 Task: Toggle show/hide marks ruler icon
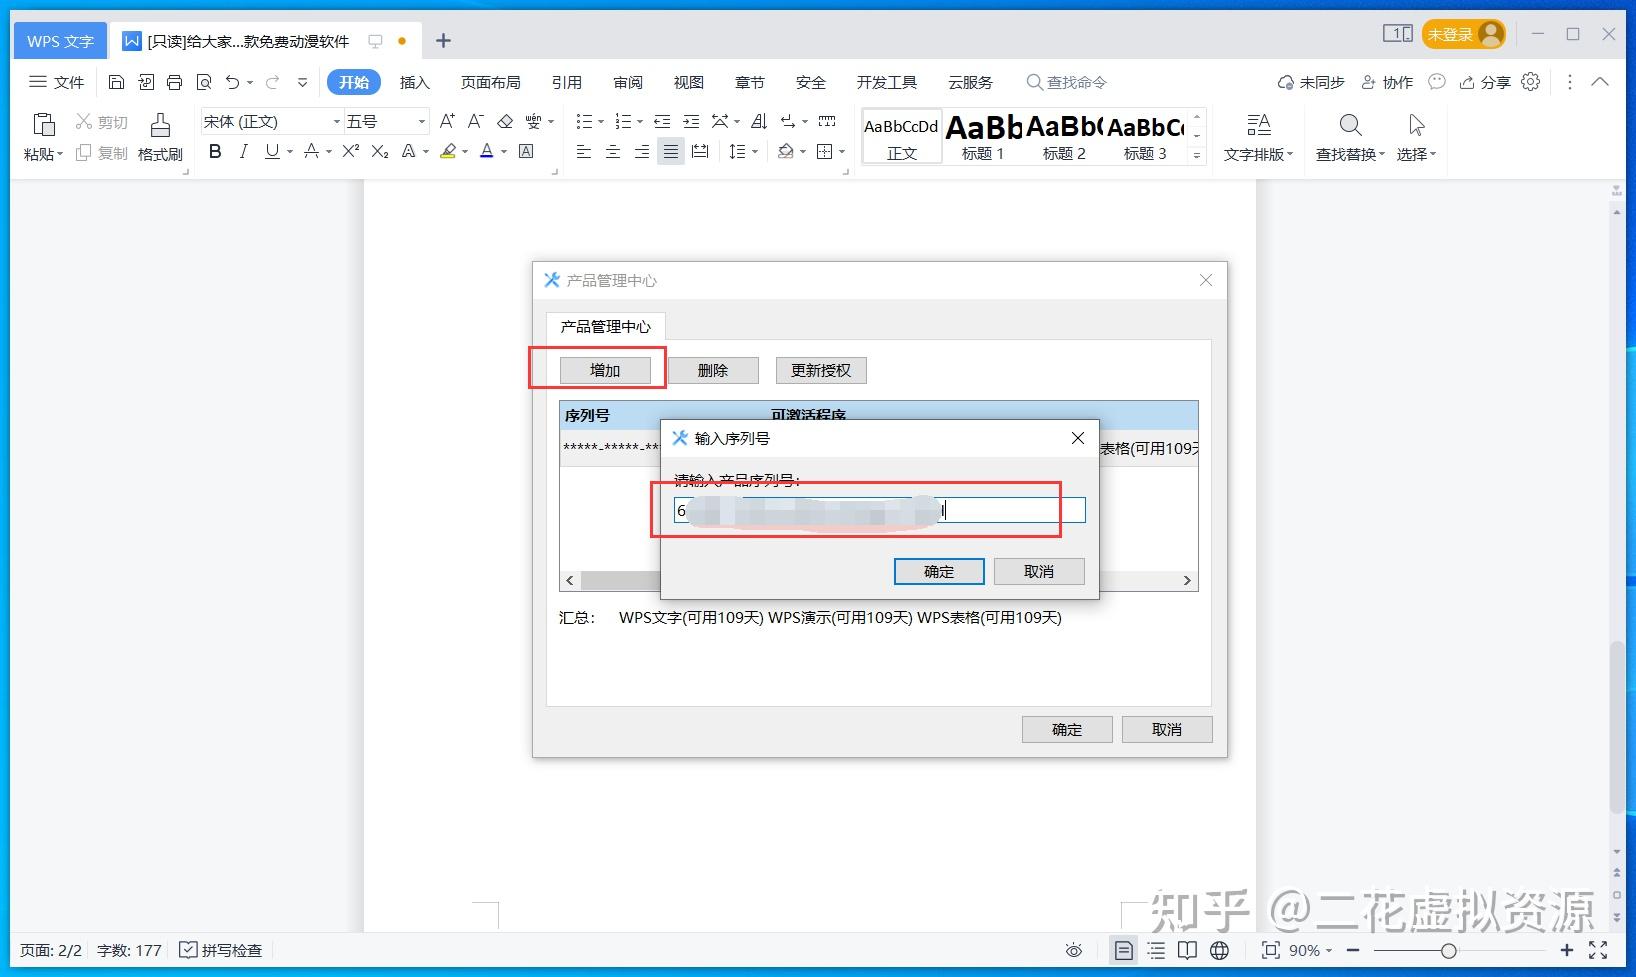click(827, 121)
